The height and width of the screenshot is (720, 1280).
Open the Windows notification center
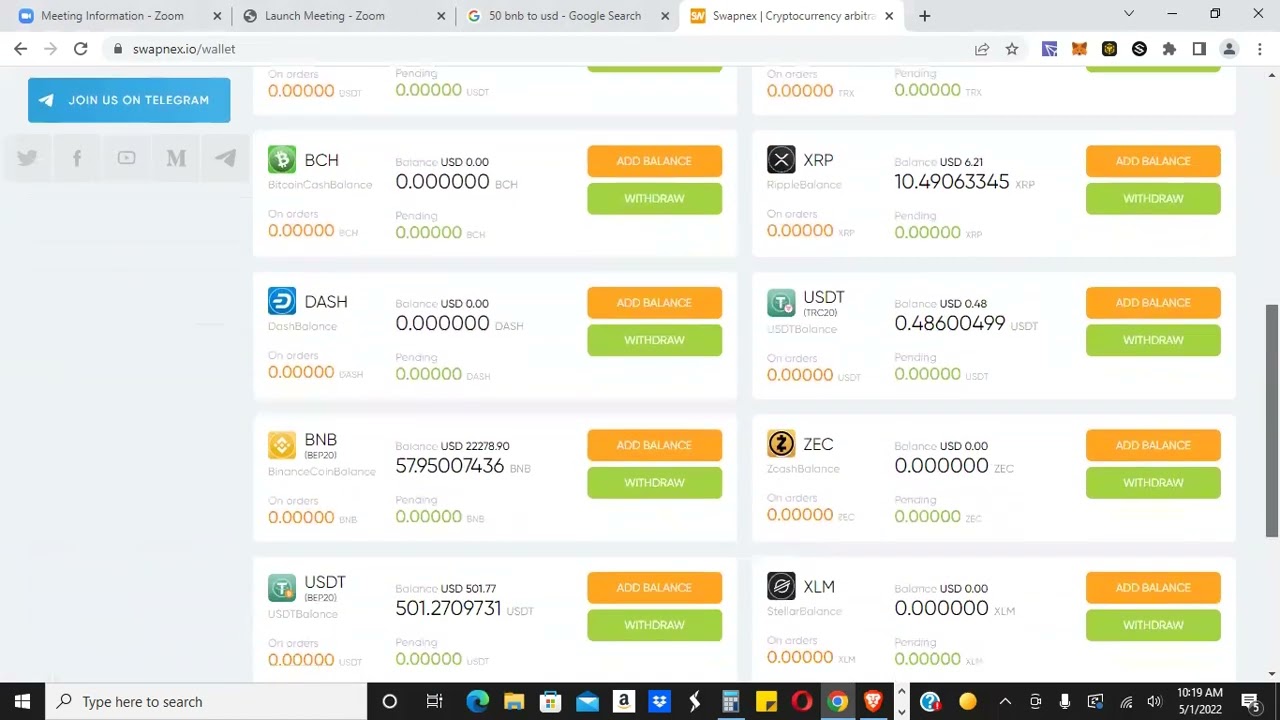tap(1250, 702)
